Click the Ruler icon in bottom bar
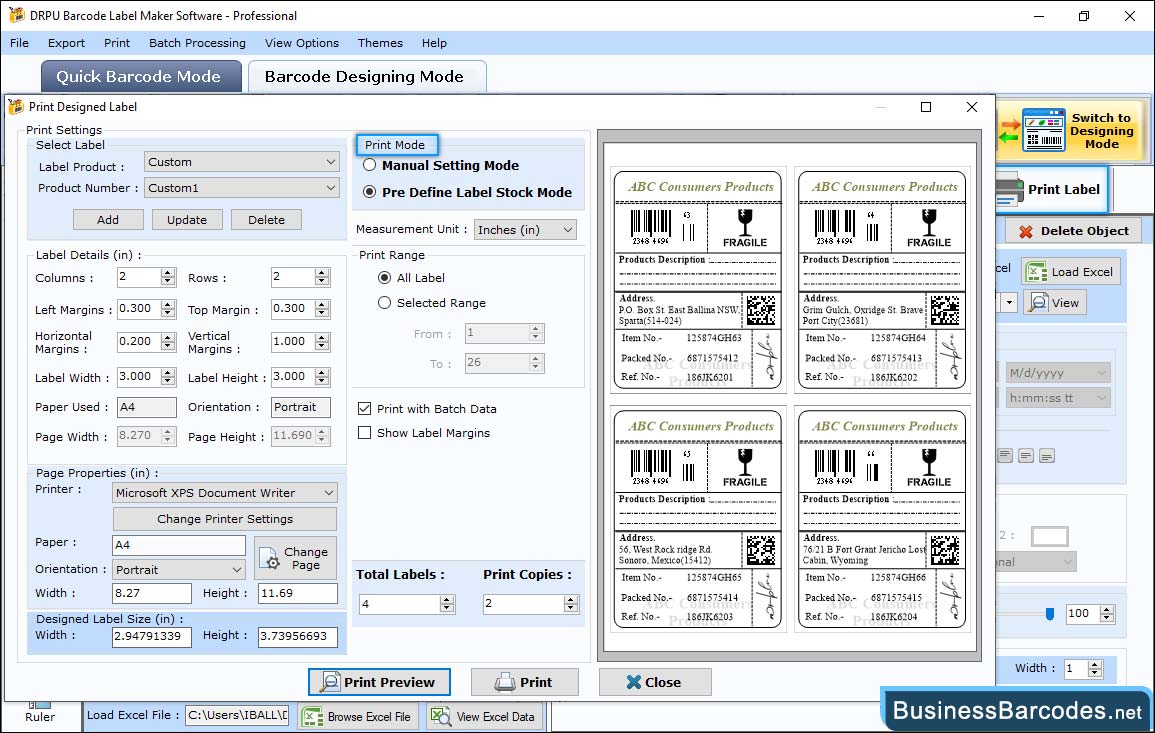The width and height of the screenshot is (1155, 733). click(39, 706)
